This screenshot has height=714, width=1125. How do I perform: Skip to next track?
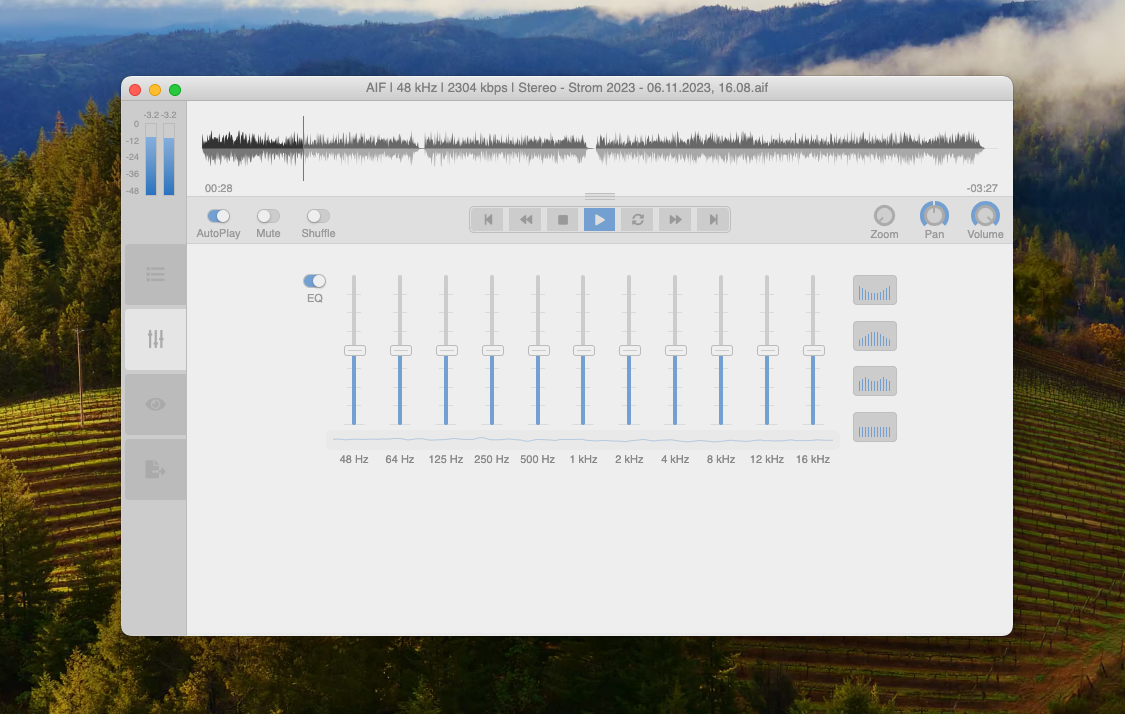point(712,220)
